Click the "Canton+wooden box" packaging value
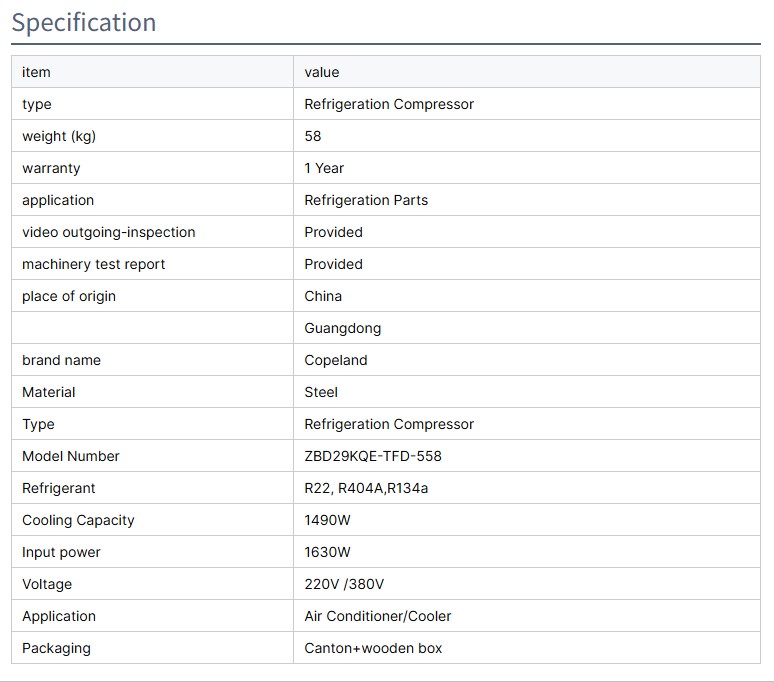The image size is (774, 682). click(373, 648)
